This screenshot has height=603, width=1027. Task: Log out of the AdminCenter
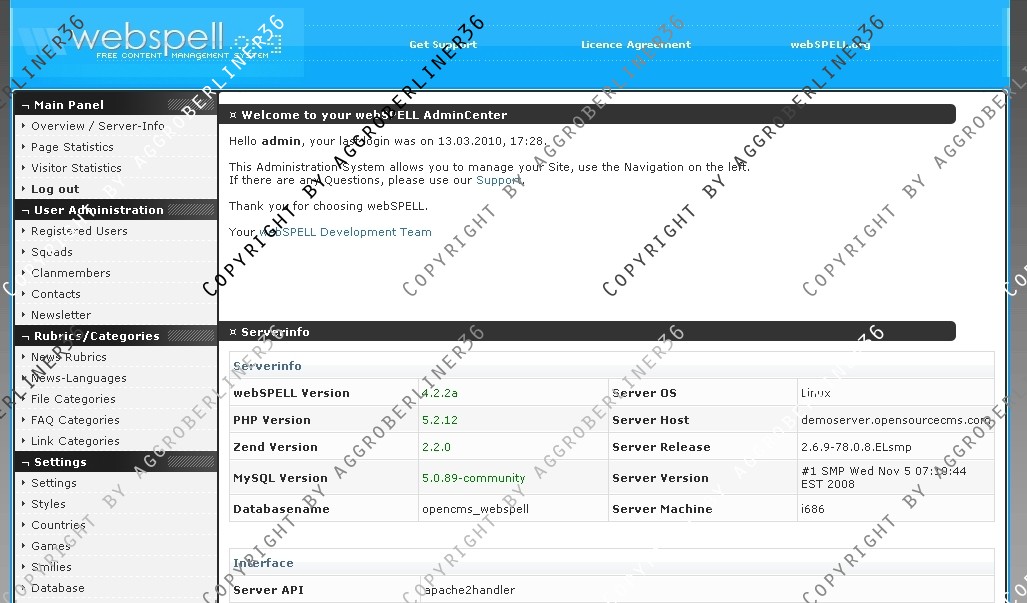(x=55, y=189)
